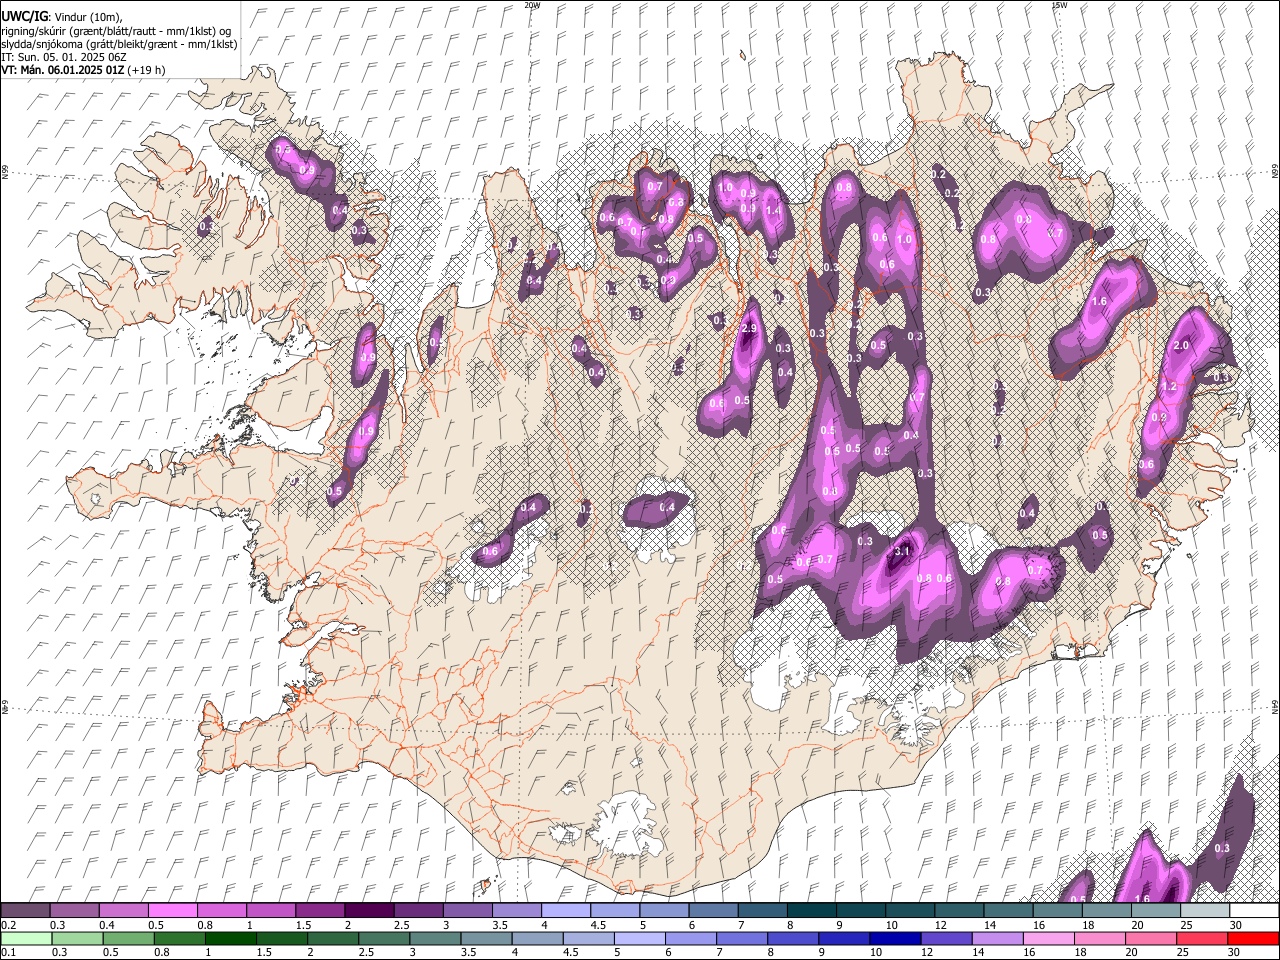Image resolution: width=1280 pixels, height=960 pixels.
Task: Pick the white swatch ending the snow legend
Action: click(1254, 910)
